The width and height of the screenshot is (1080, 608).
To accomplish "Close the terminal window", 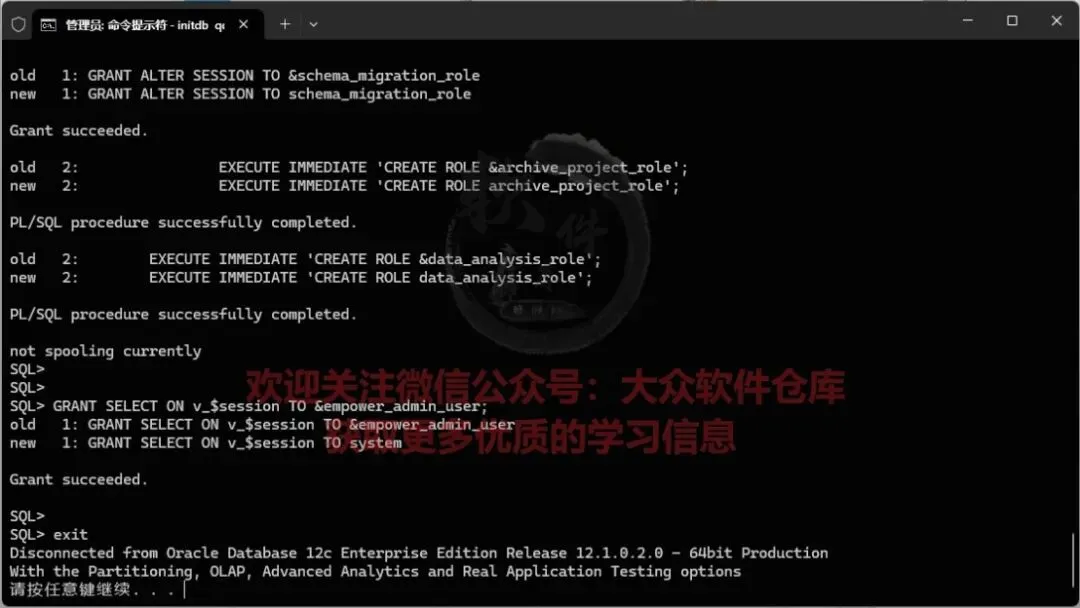I will 1057,21.
